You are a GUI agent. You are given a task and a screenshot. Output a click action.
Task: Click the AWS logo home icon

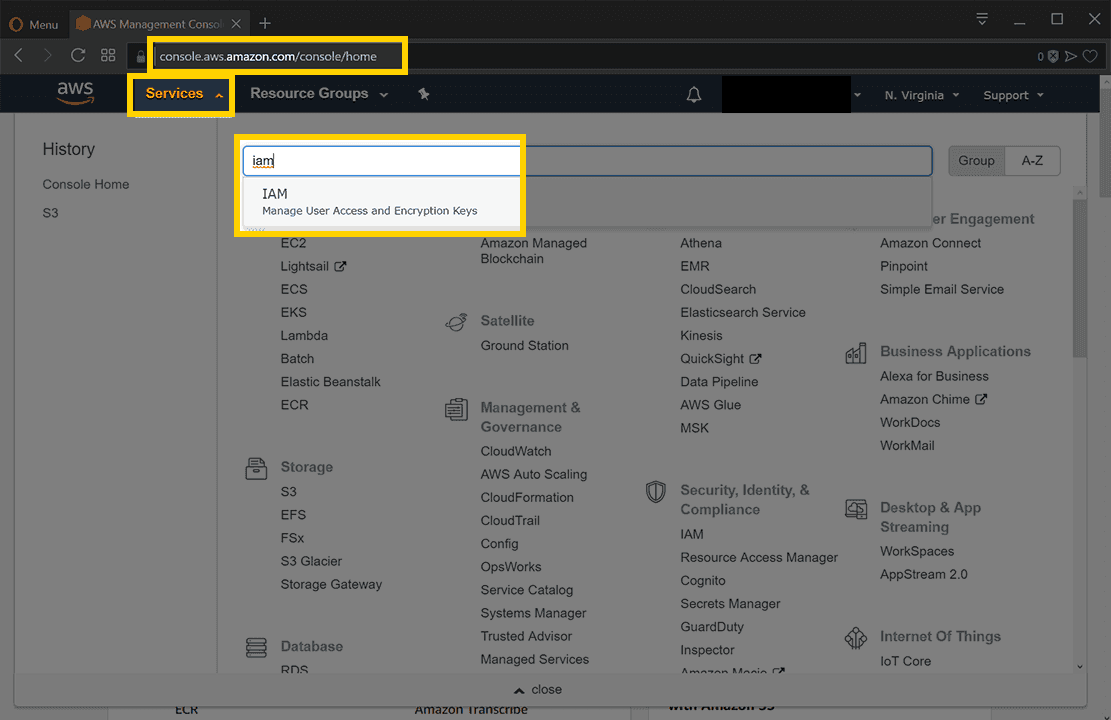(x=75, y=93)
